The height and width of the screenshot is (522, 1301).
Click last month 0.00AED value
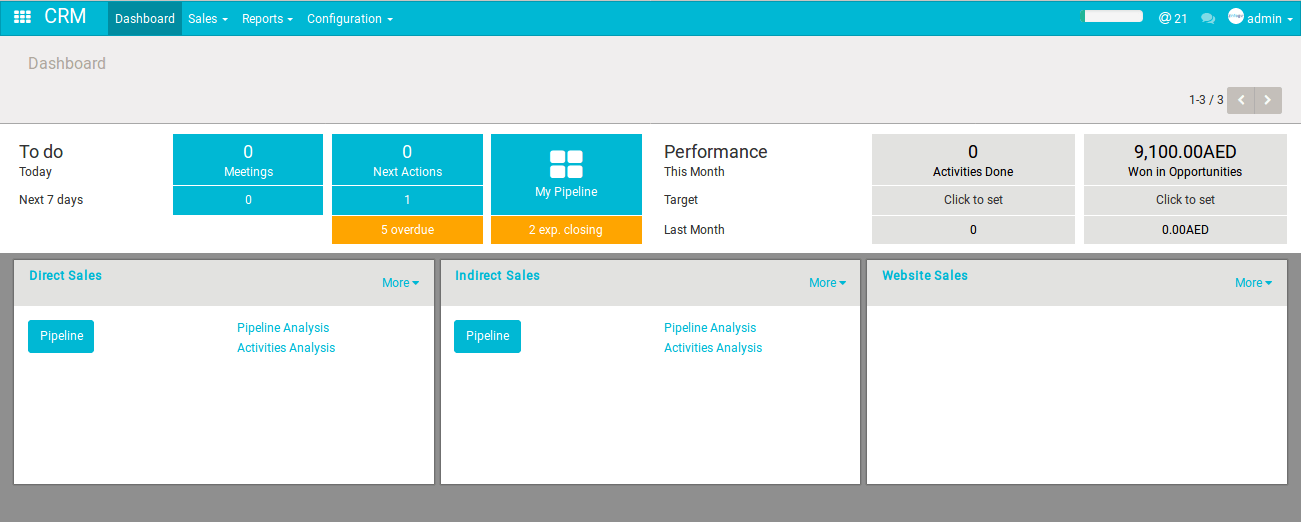[1185, 230]
